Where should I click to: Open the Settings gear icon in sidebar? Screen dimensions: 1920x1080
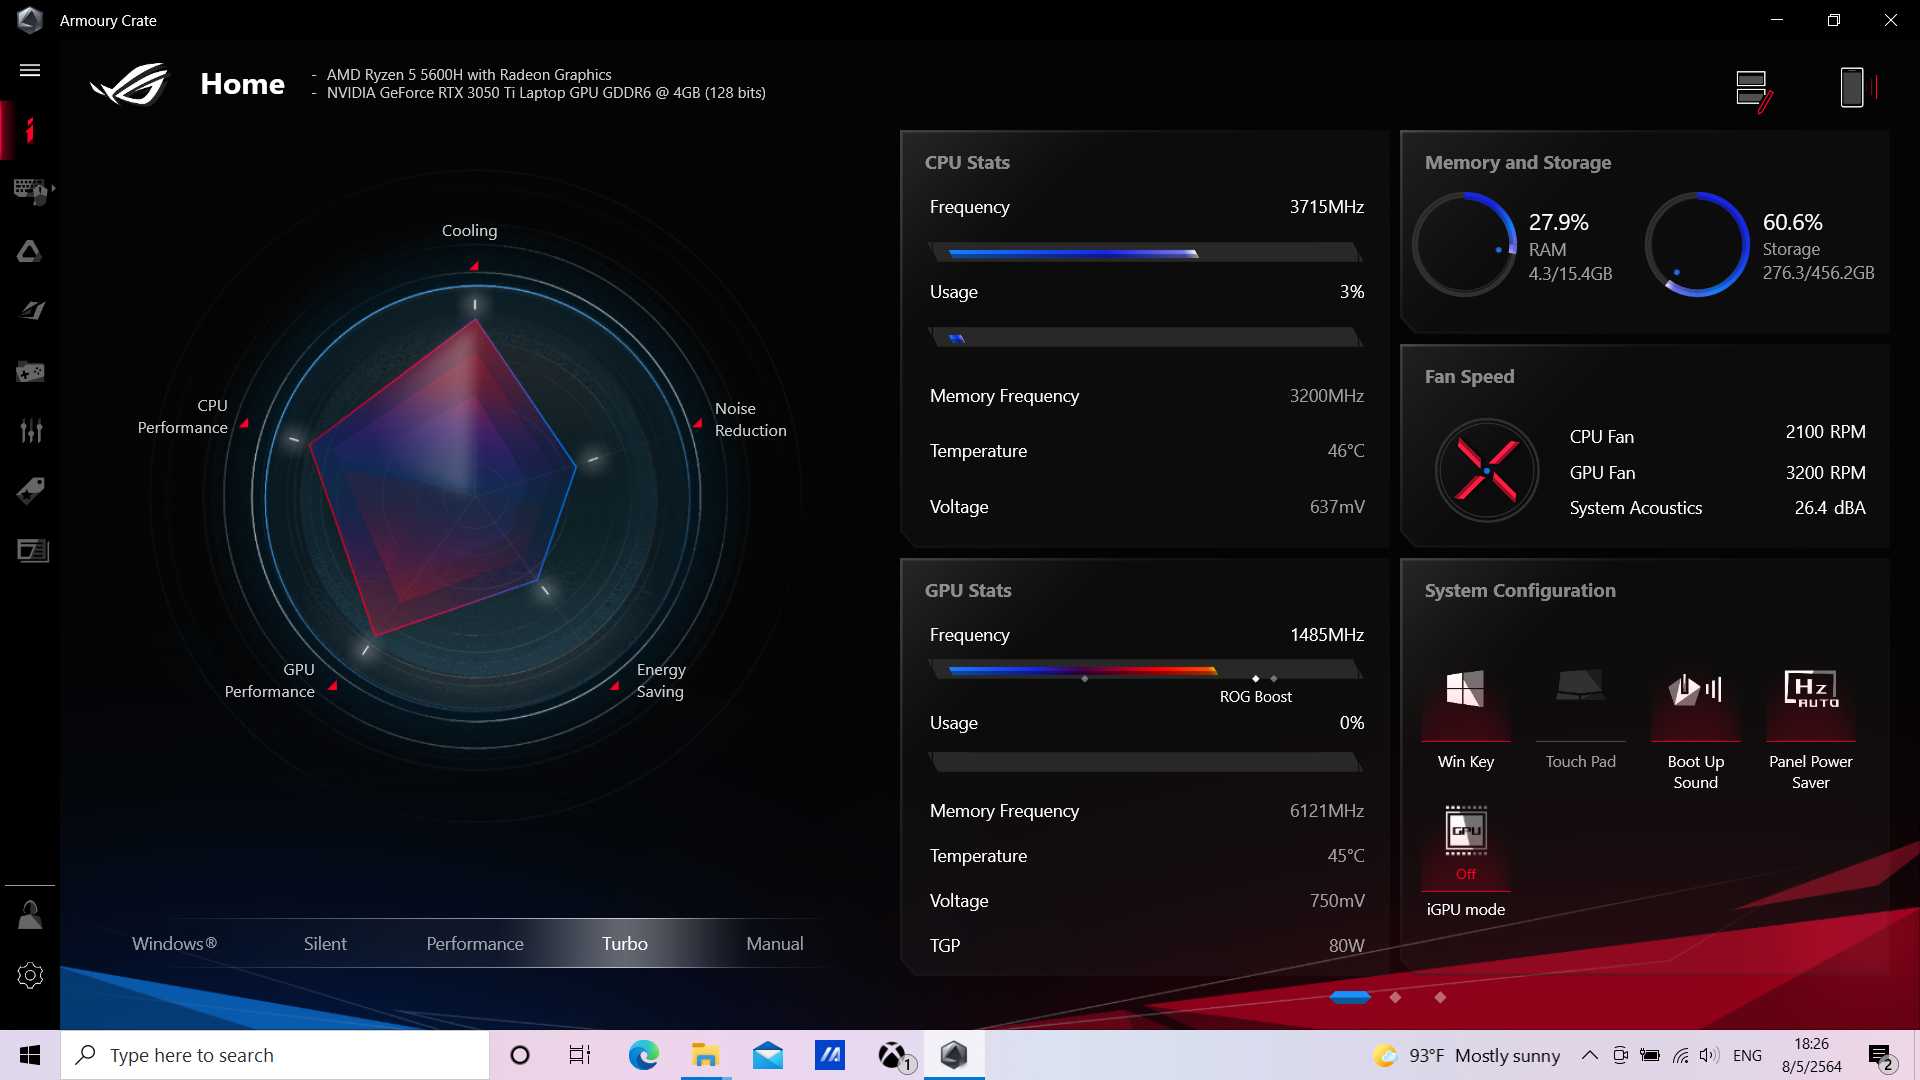(30, 975)
